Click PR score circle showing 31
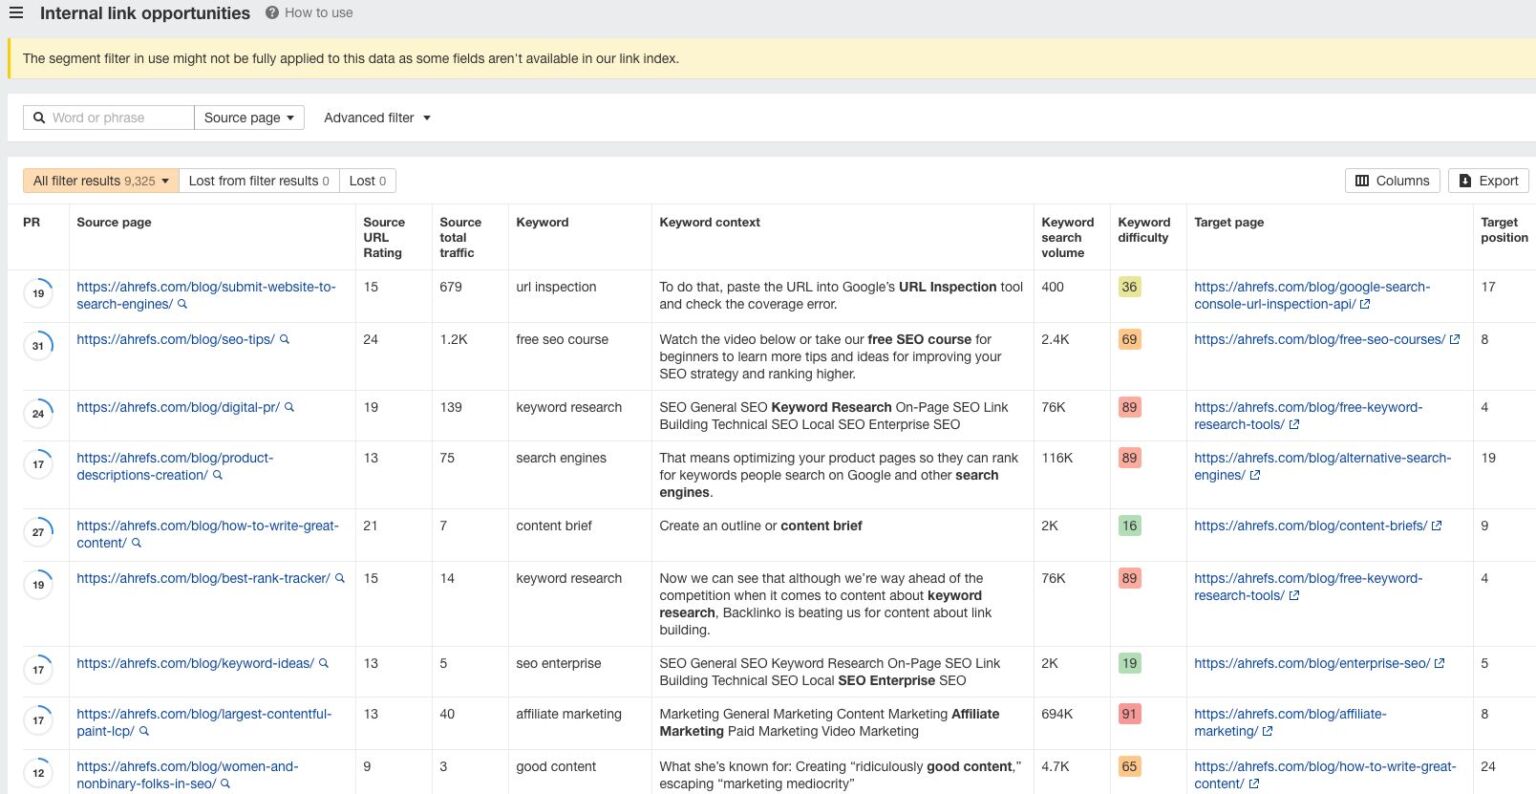Viewport: 1536px width, 794px height. coord(38,346)
